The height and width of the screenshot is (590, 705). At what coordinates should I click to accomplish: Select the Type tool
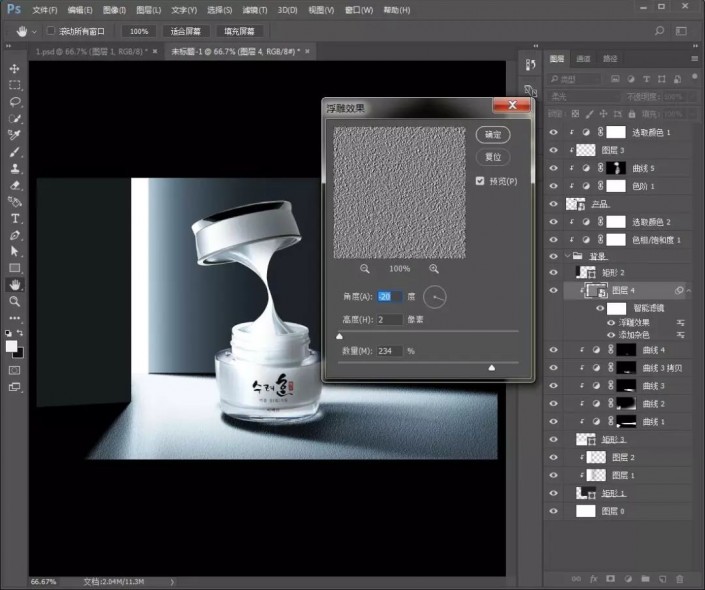15,218
